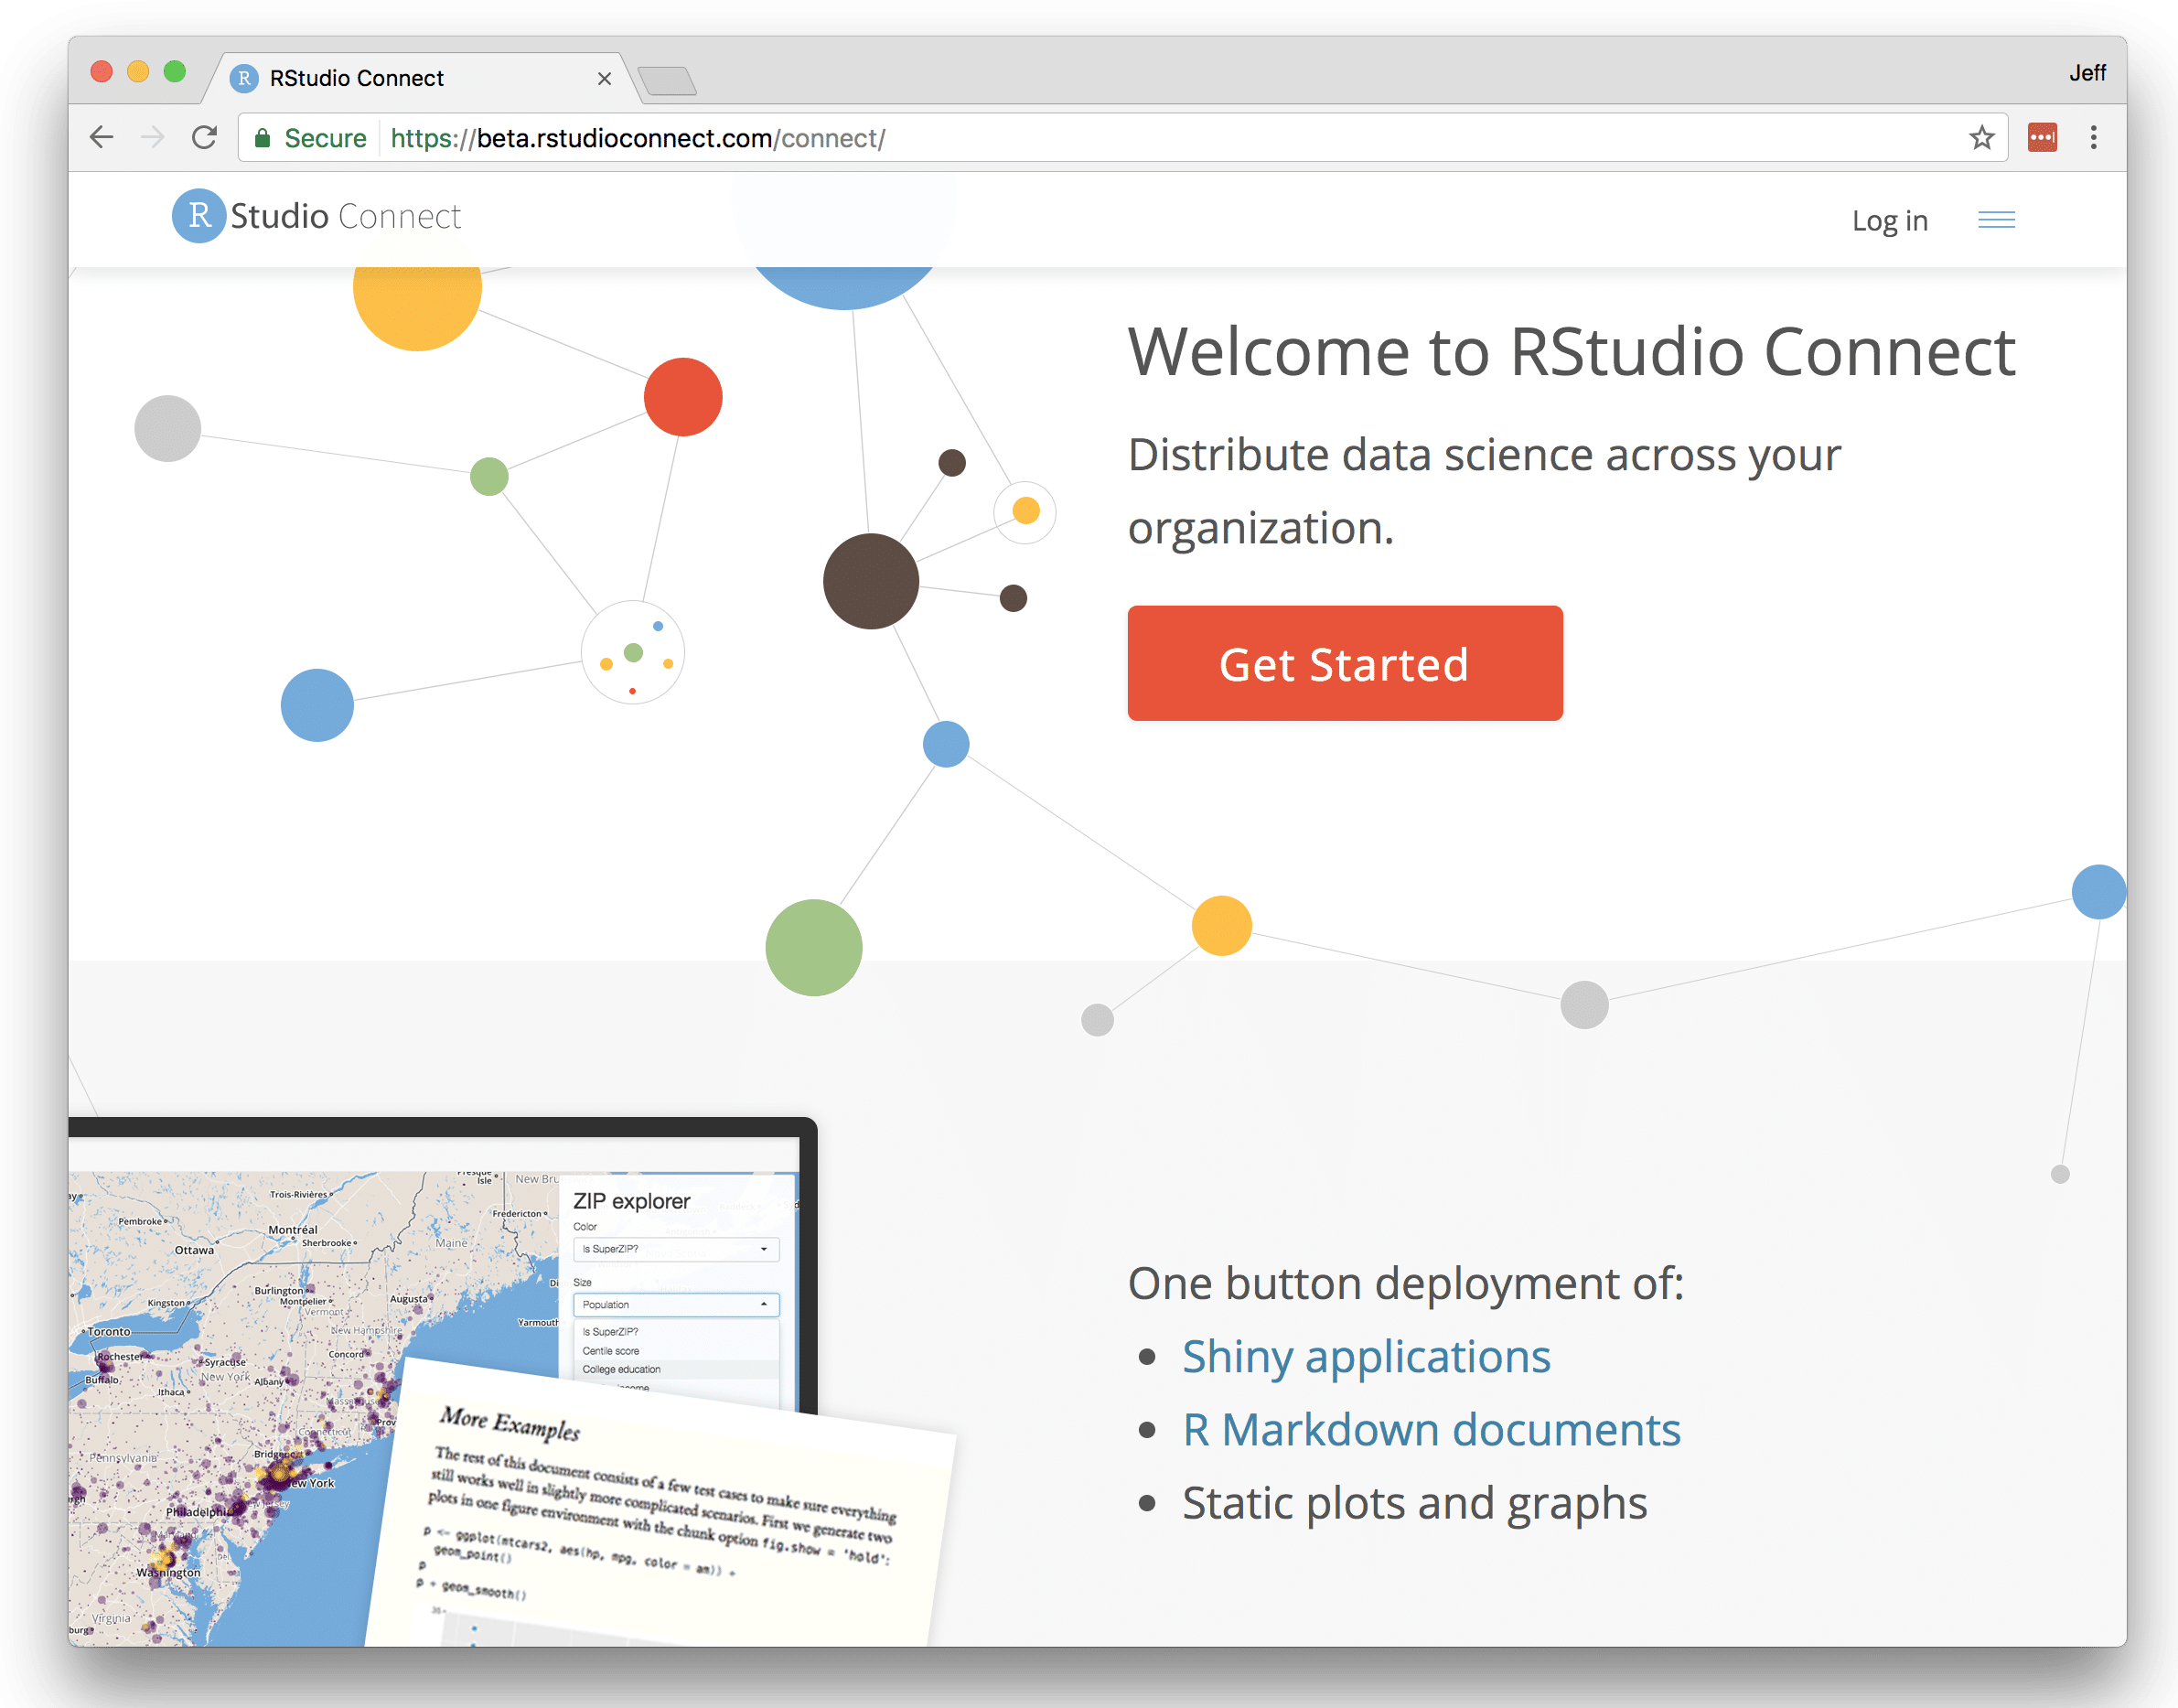Open the Shiny applications link
2178x1708 pixels.
1366,1357
